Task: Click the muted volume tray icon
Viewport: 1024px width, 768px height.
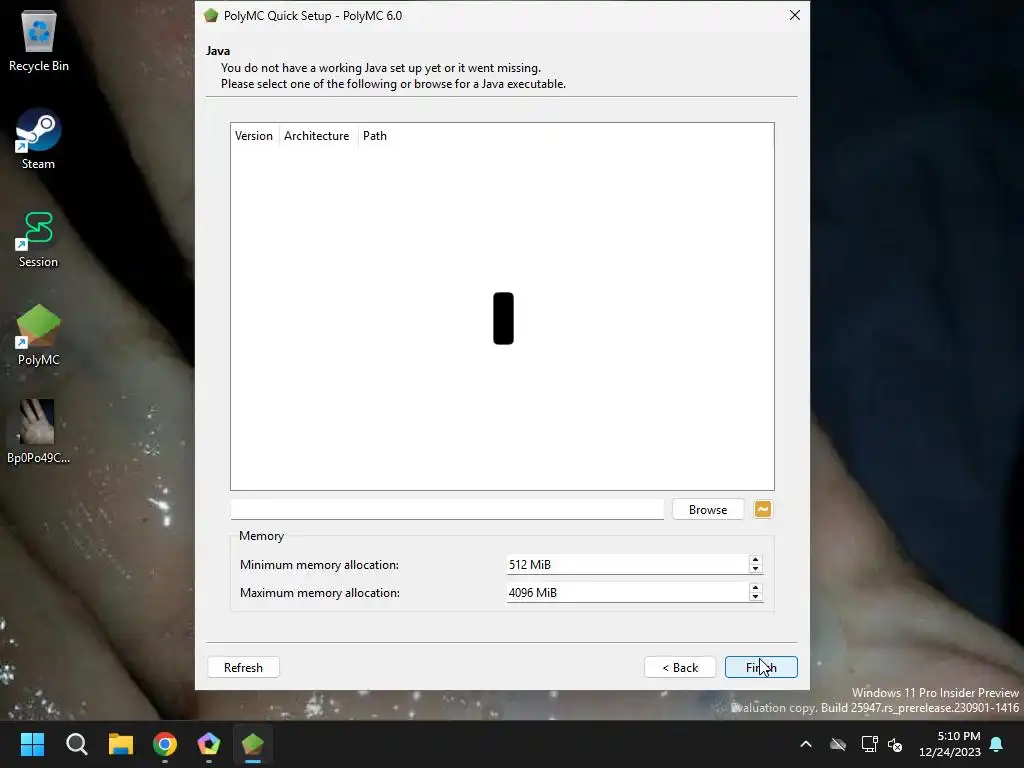Action: click(895, 744)
